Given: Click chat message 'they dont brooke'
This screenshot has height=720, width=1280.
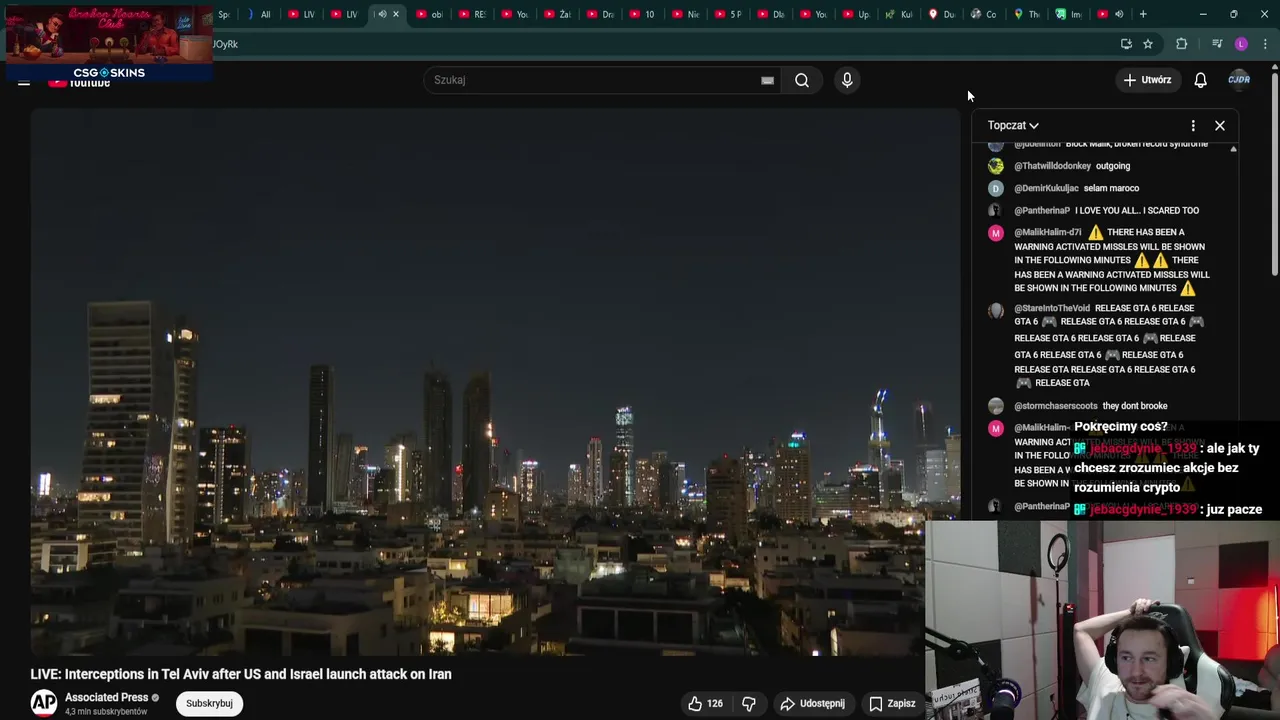Looking at the screenshot, I should click(x=1135, y=406).
